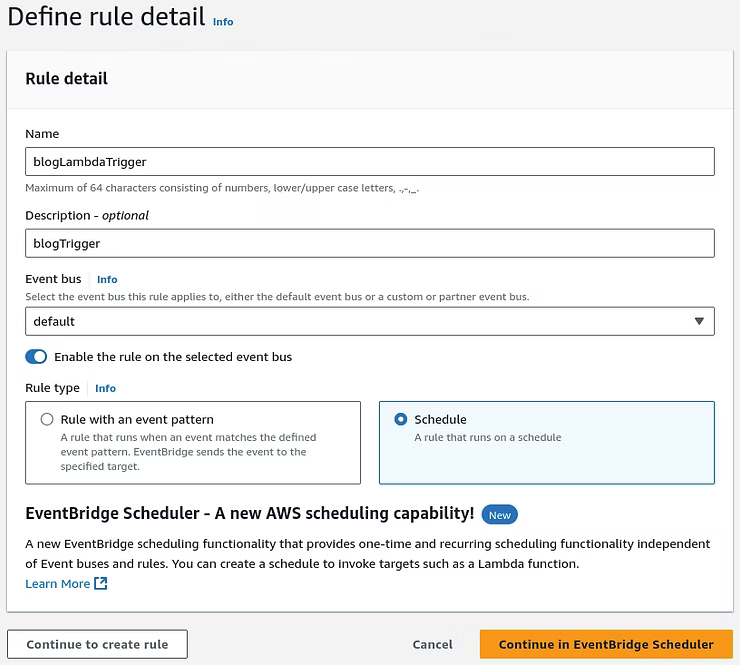The width and height of the screenshot is (740, 665).
Task: Click 'EventBridge Scheduler - A new AWS scheduling capability!' heading
Action: [x=250, y=513]
